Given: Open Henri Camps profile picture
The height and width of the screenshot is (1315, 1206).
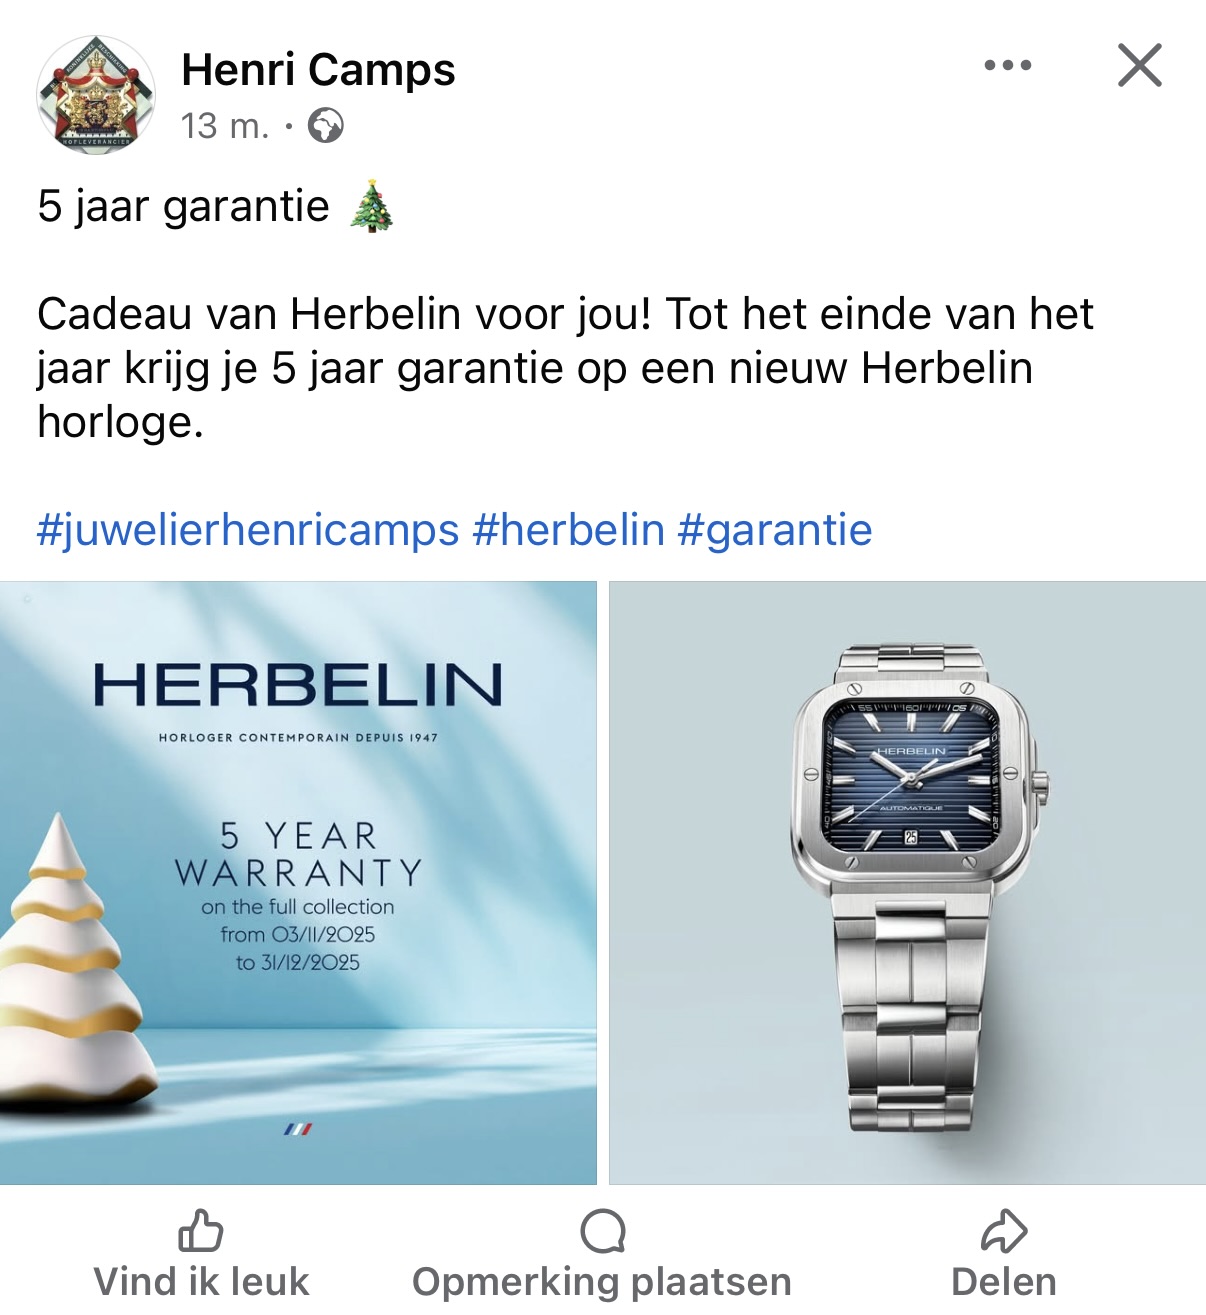Looking at the screenshot, I should [96, 95].
